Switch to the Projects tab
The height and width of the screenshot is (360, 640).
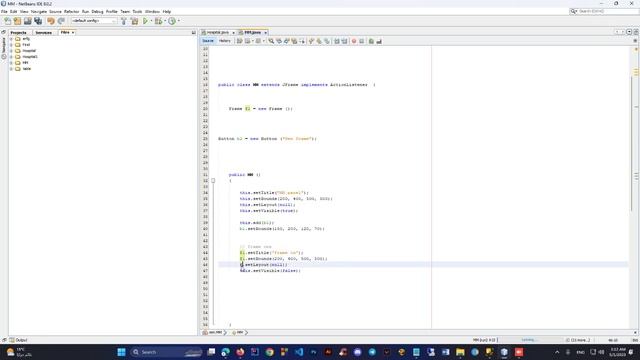18,32
